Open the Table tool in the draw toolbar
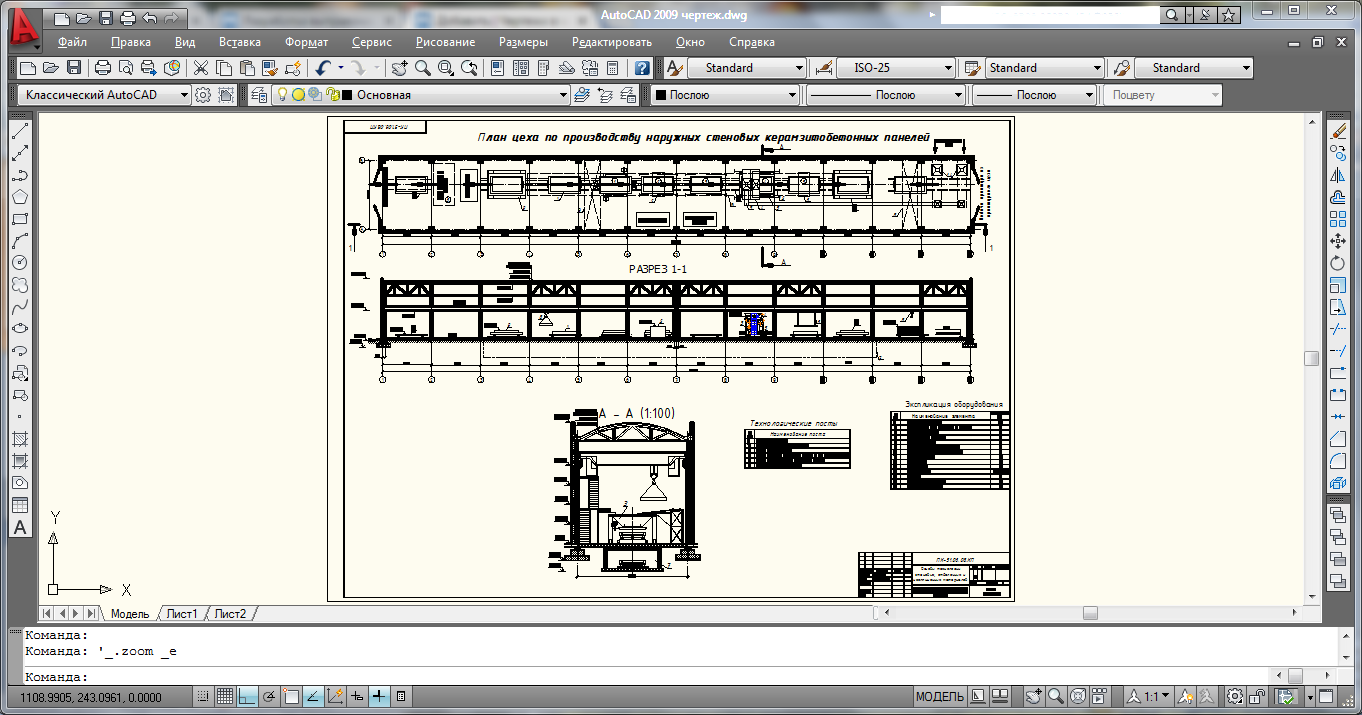The height and width of the screenshot is (715, 1362). tap(19, 505)
